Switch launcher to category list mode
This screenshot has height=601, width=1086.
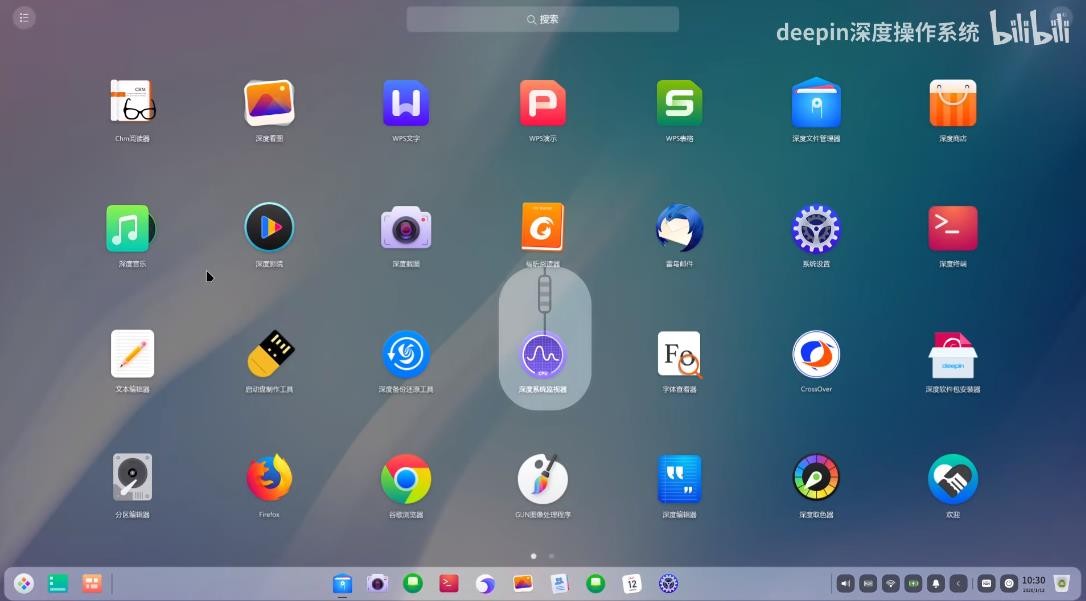[x=24, y=17]
